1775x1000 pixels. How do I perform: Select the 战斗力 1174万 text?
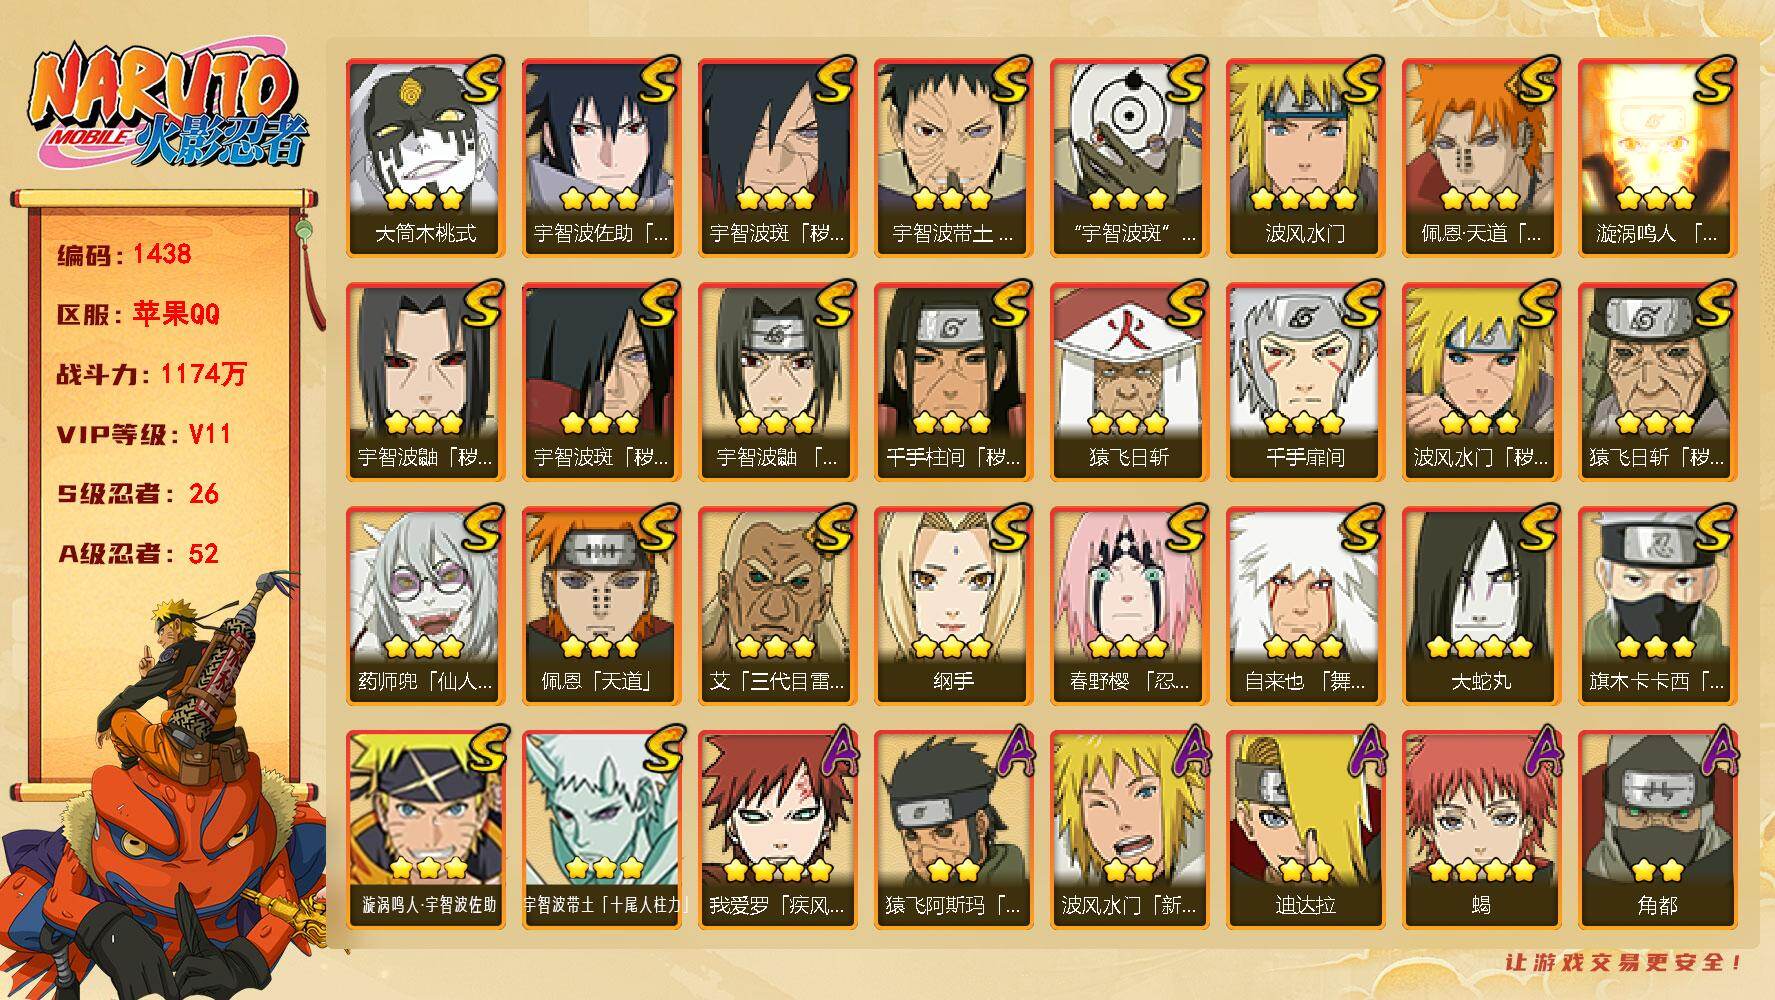pyautogui.click(x=151, y=374)
